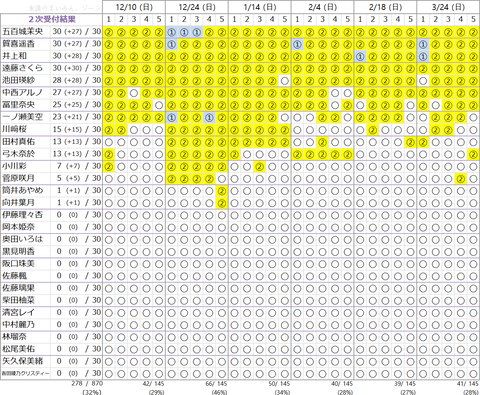Click 小川彩's yellow ② under 1/14
Image resolution: width=480 pixels, height=395 pixels.
[259, 166]
